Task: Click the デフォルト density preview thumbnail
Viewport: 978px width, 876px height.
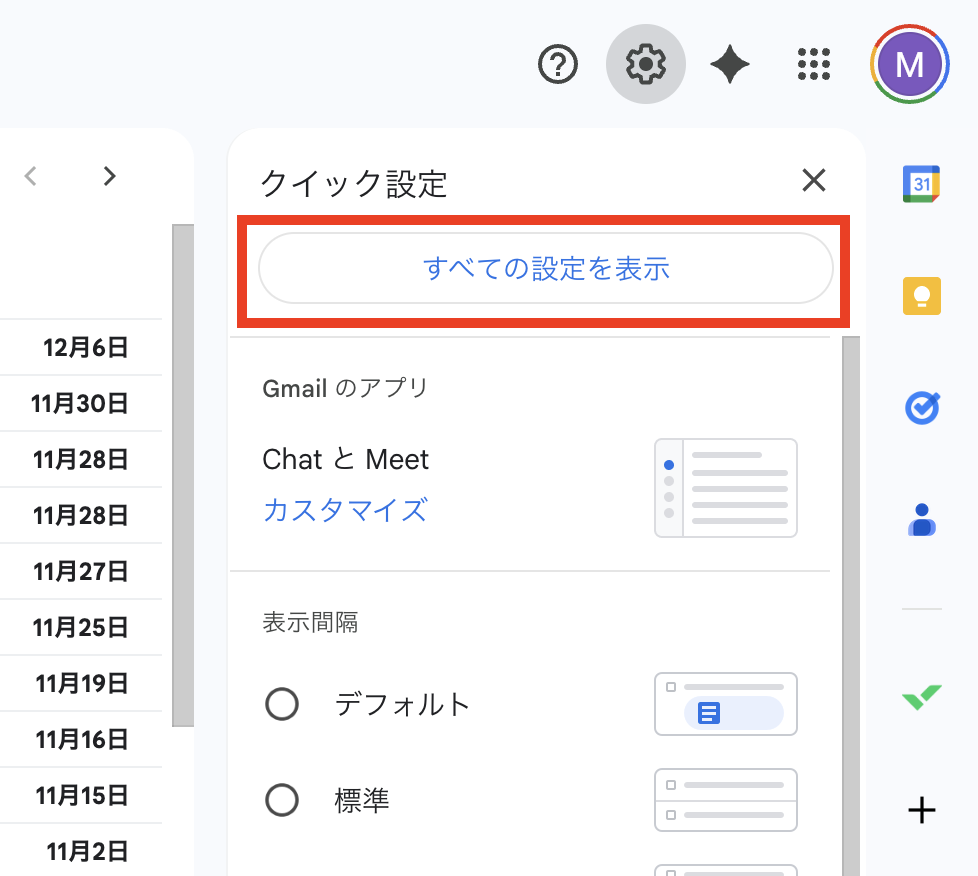Action: point(725,704)
